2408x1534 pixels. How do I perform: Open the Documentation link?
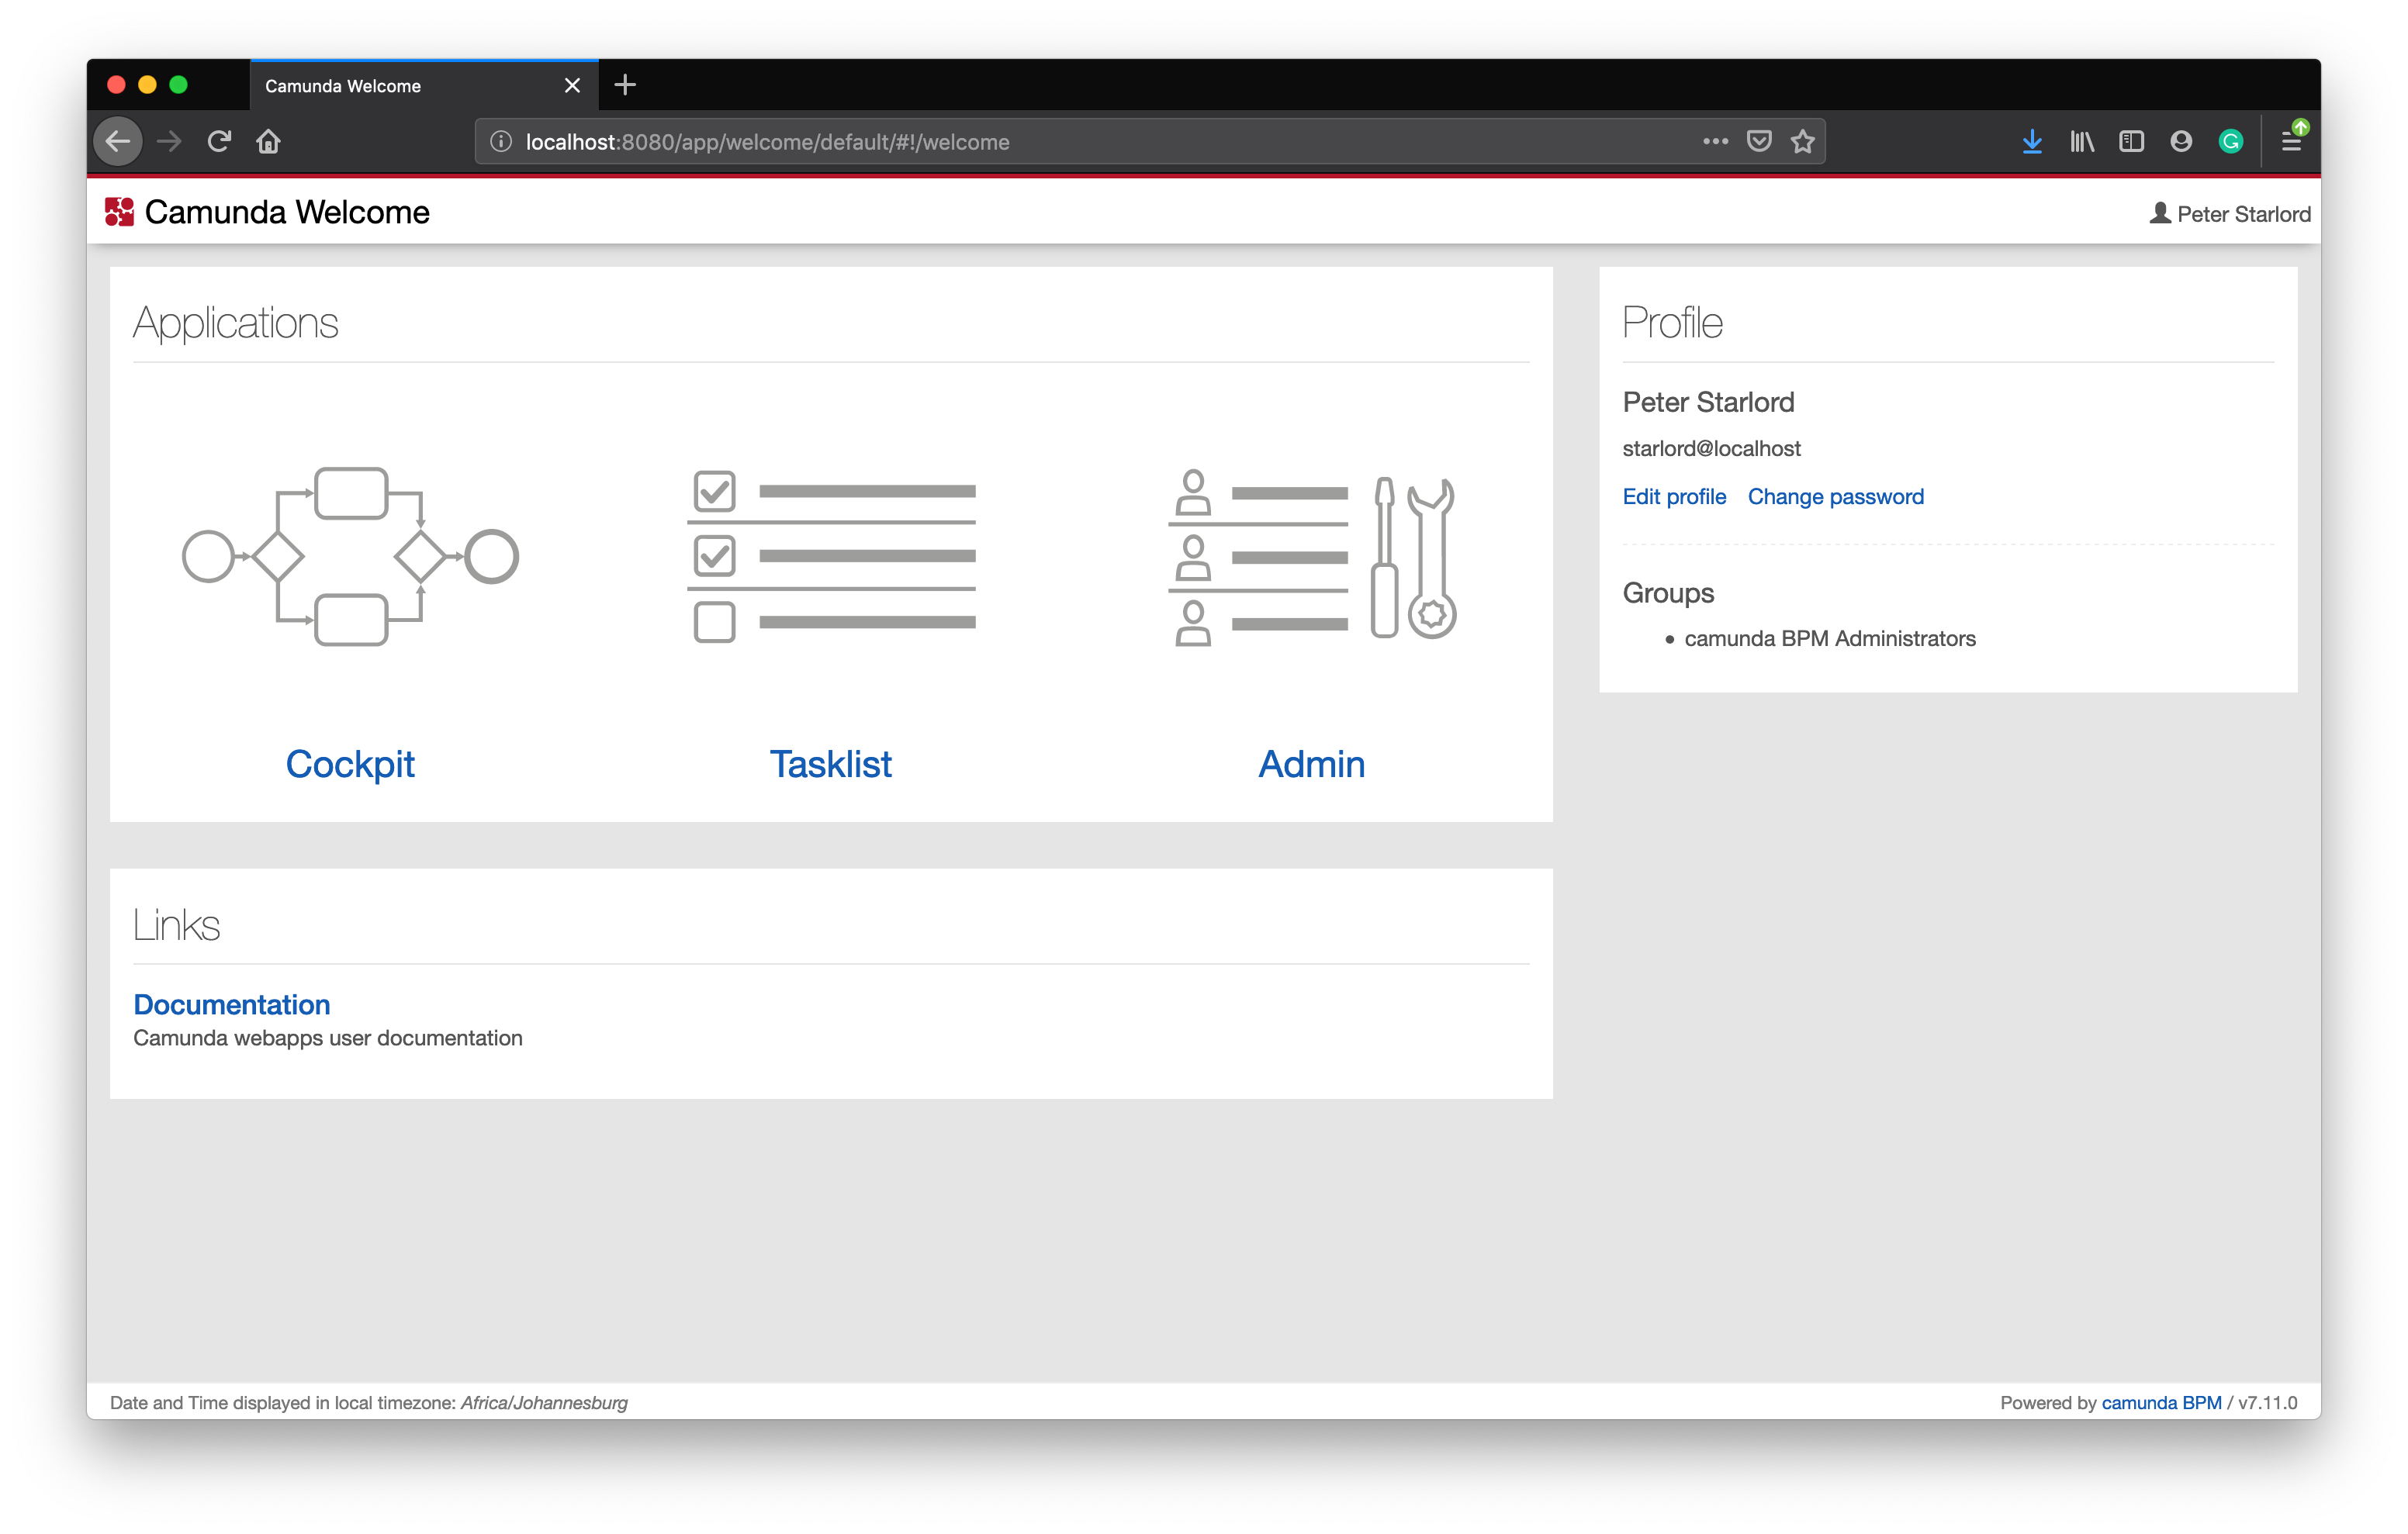pos(232,1004)
